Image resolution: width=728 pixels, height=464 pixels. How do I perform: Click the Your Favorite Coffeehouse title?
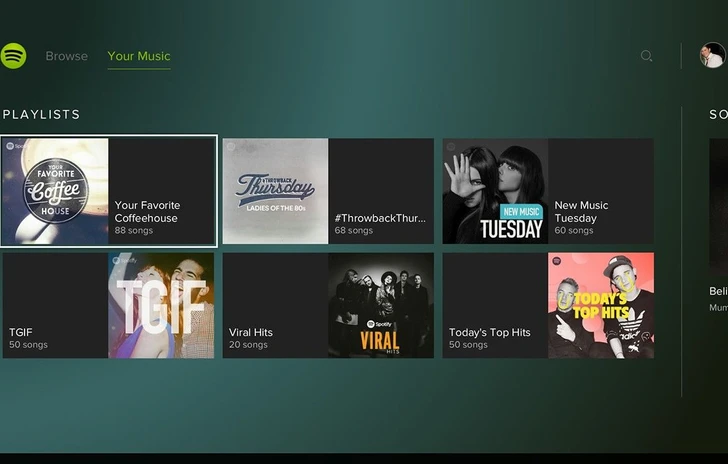[x=147, y=212]
